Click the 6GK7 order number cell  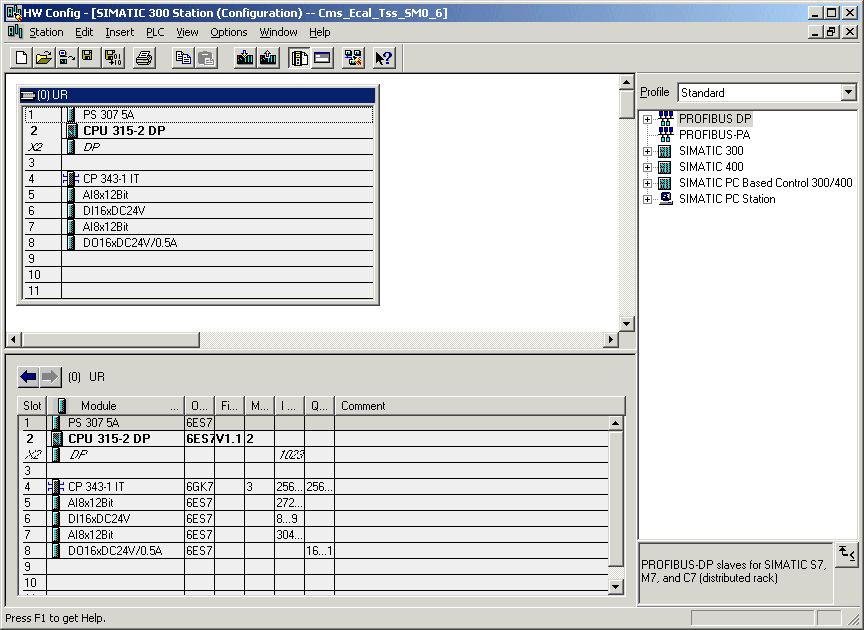click(199, 487)
